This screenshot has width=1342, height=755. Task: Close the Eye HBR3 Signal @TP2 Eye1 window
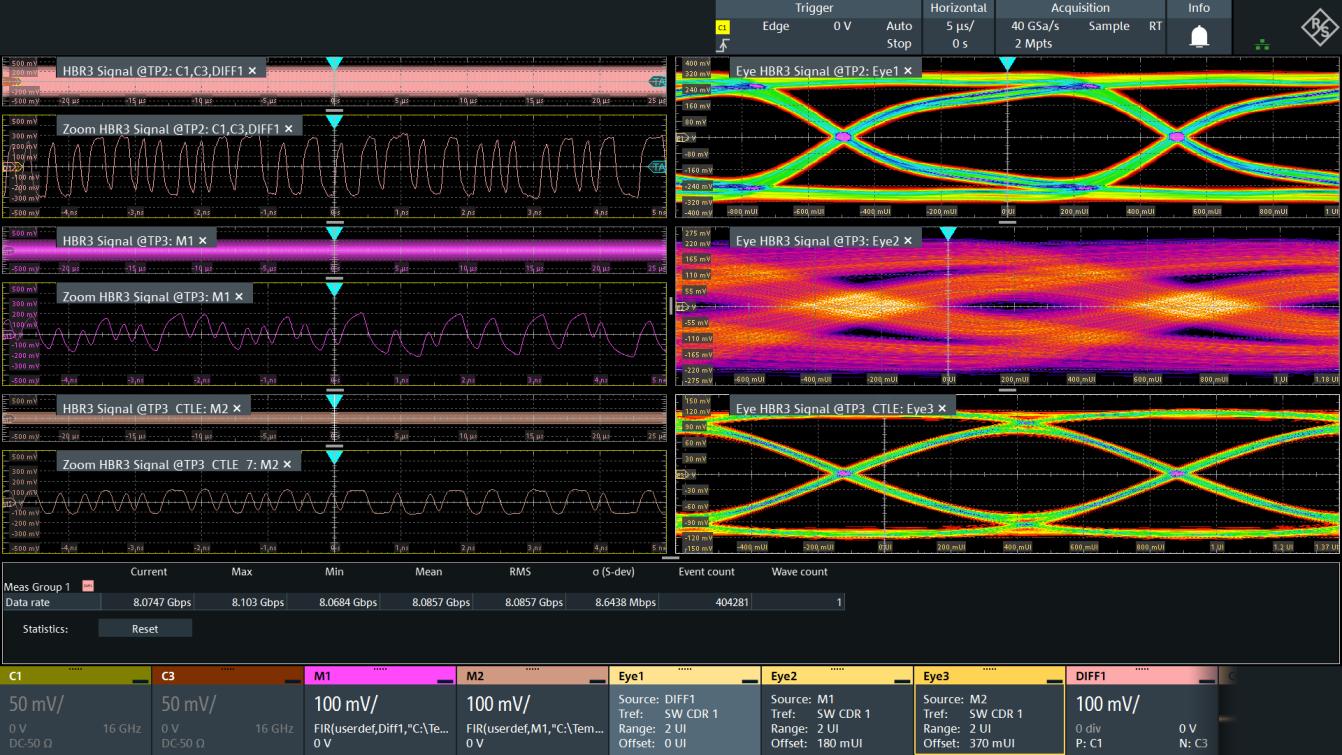tap(908, 71)
